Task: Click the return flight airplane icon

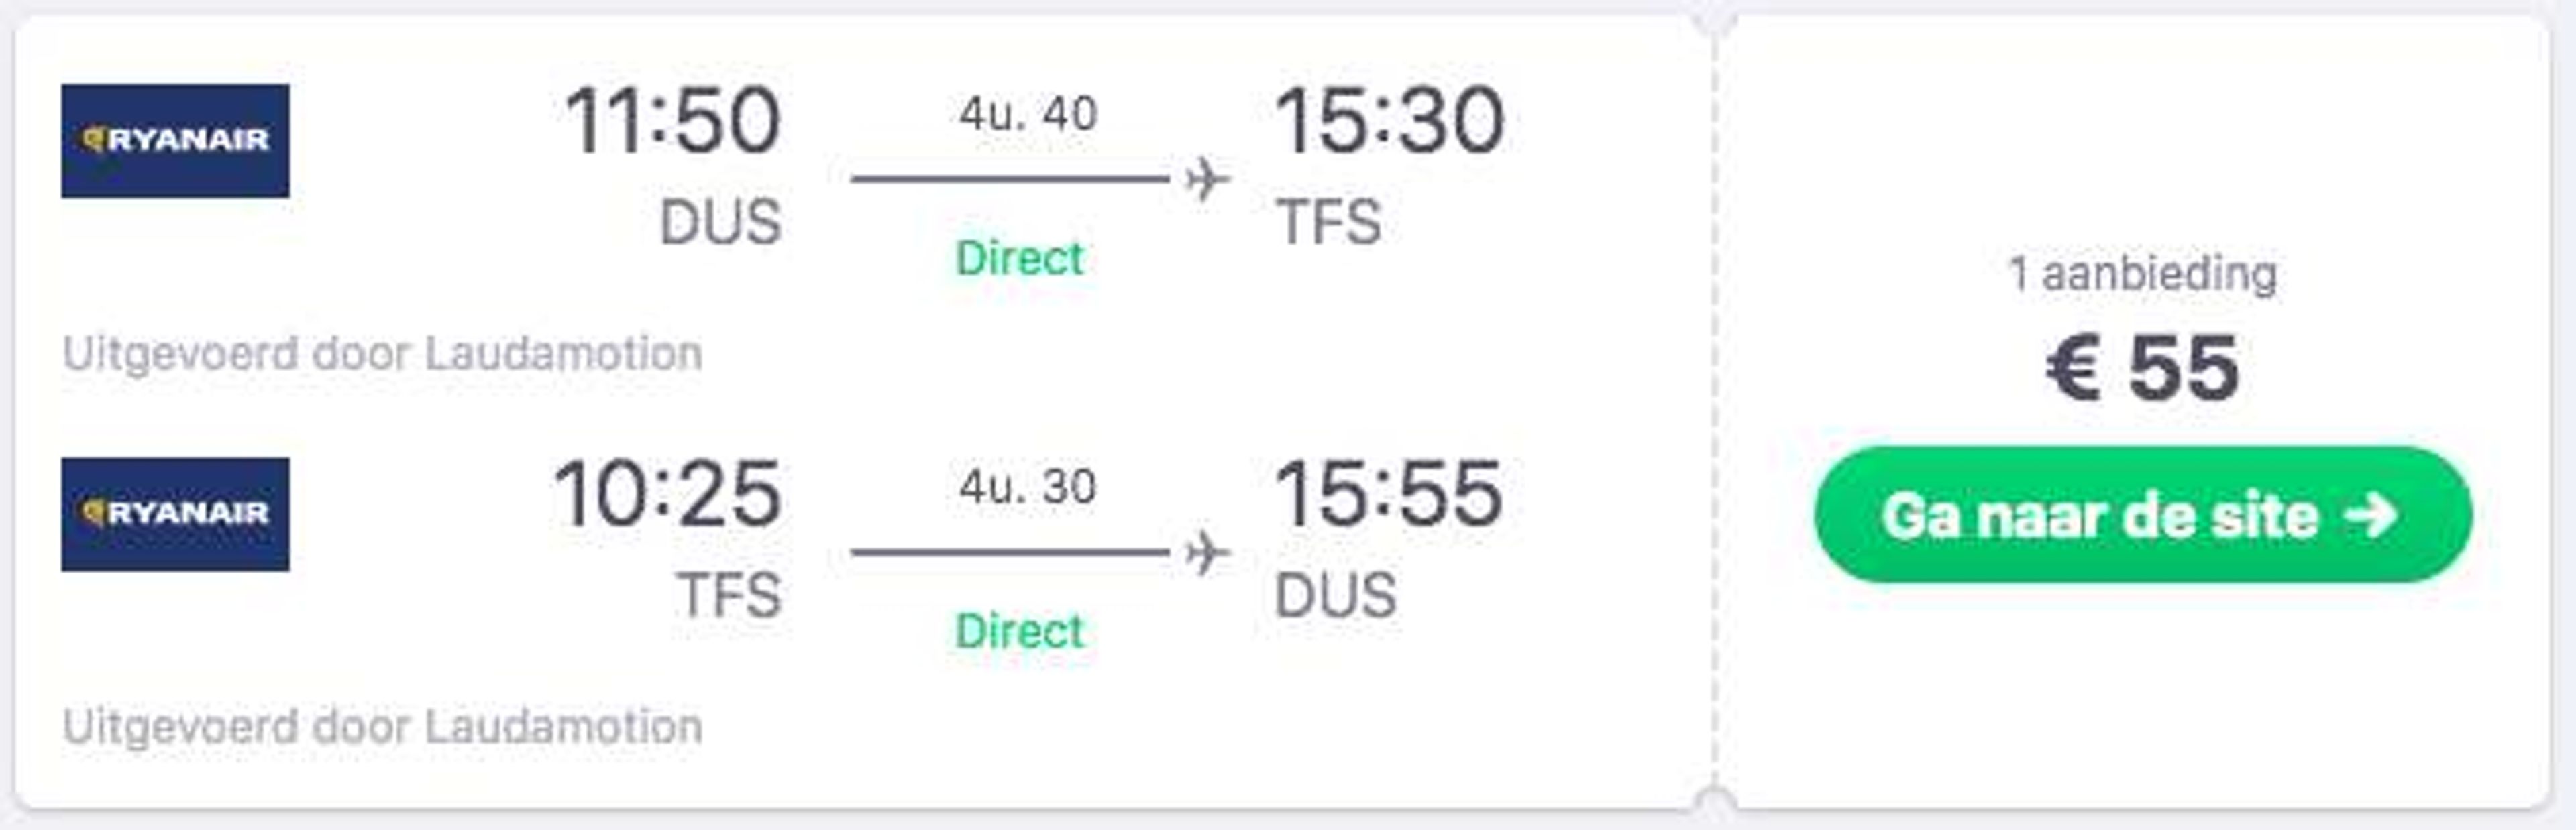Action: [x=1207, y=553]
